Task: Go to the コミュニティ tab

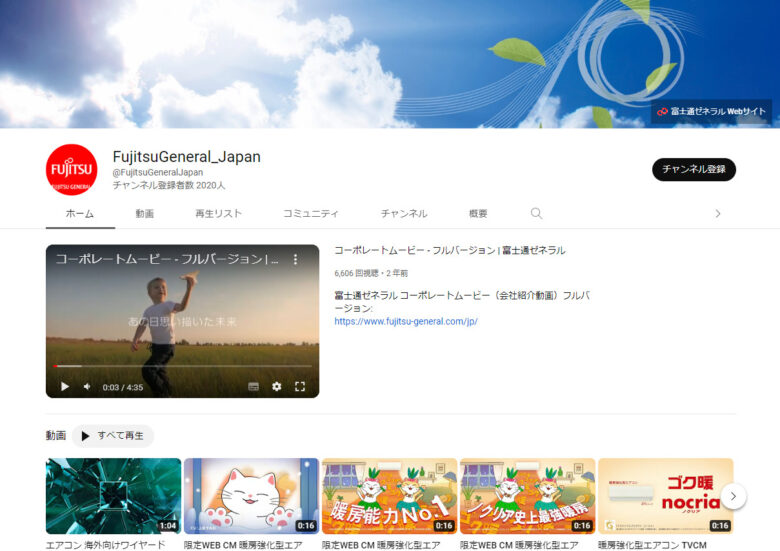Action: coord(311,214)
